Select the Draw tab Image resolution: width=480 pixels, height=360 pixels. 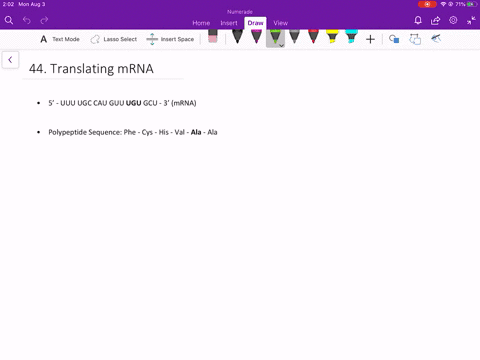[255, 23]
